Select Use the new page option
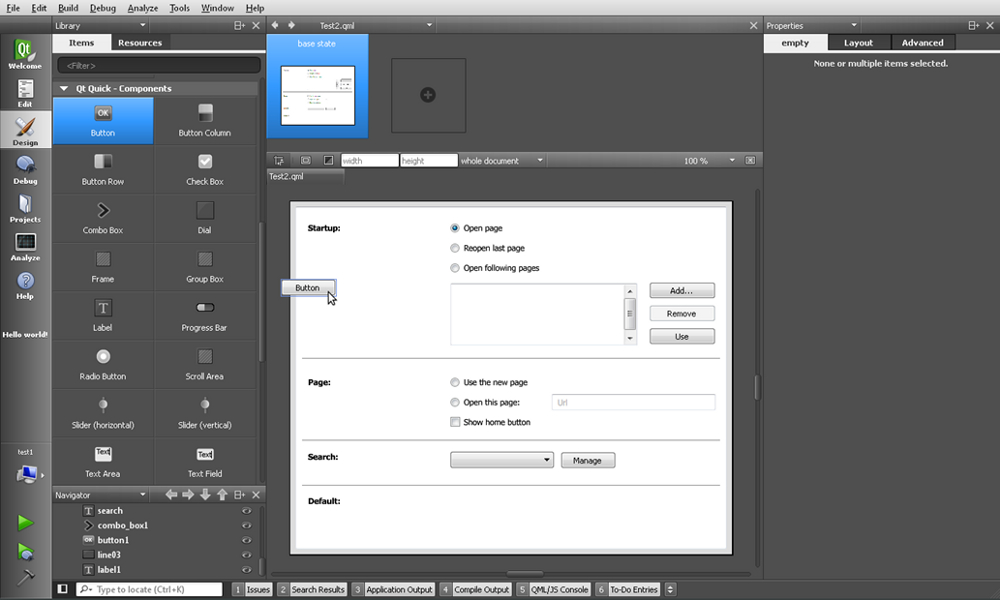1000x600 pixels. (455, 383)
